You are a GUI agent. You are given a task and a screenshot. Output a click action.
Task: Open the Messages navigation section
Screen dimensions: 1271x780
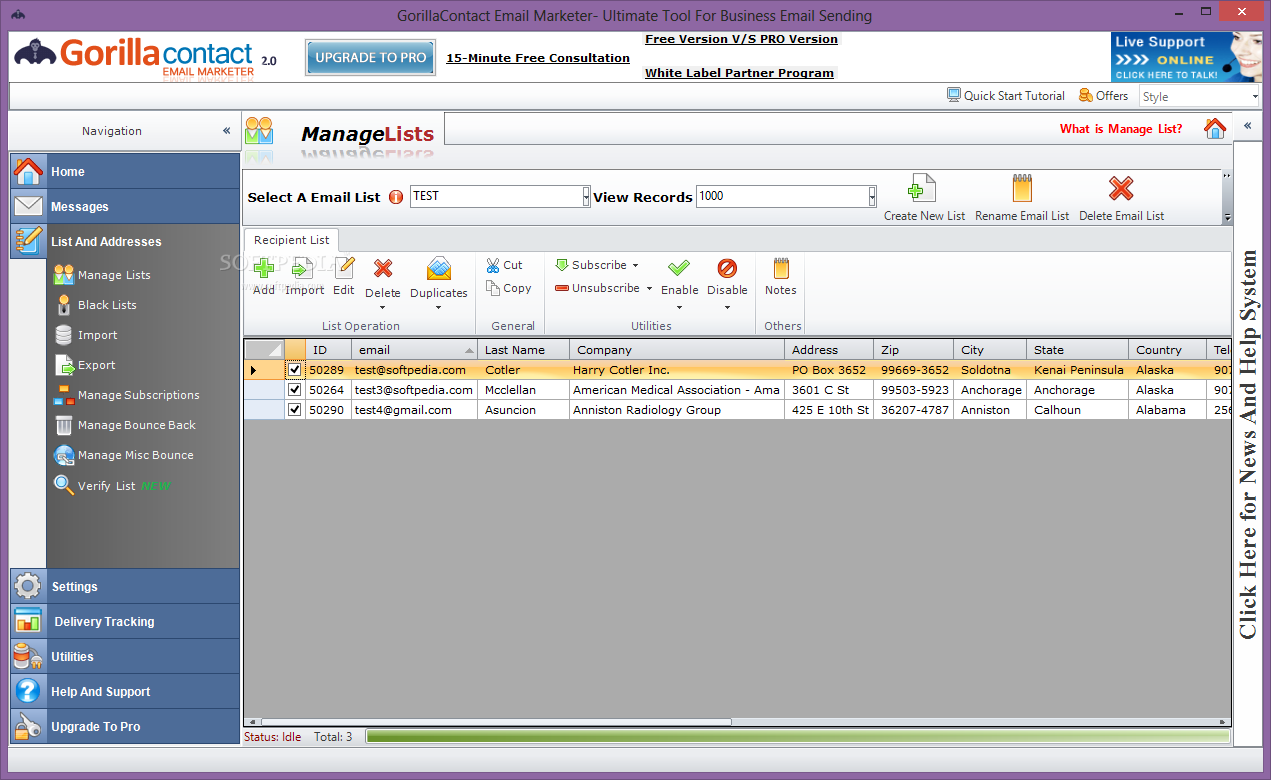point(125,206)
